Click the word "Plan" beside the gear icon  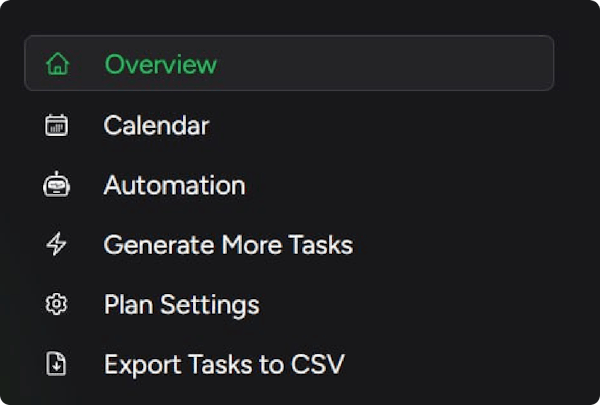coord(123,305)
